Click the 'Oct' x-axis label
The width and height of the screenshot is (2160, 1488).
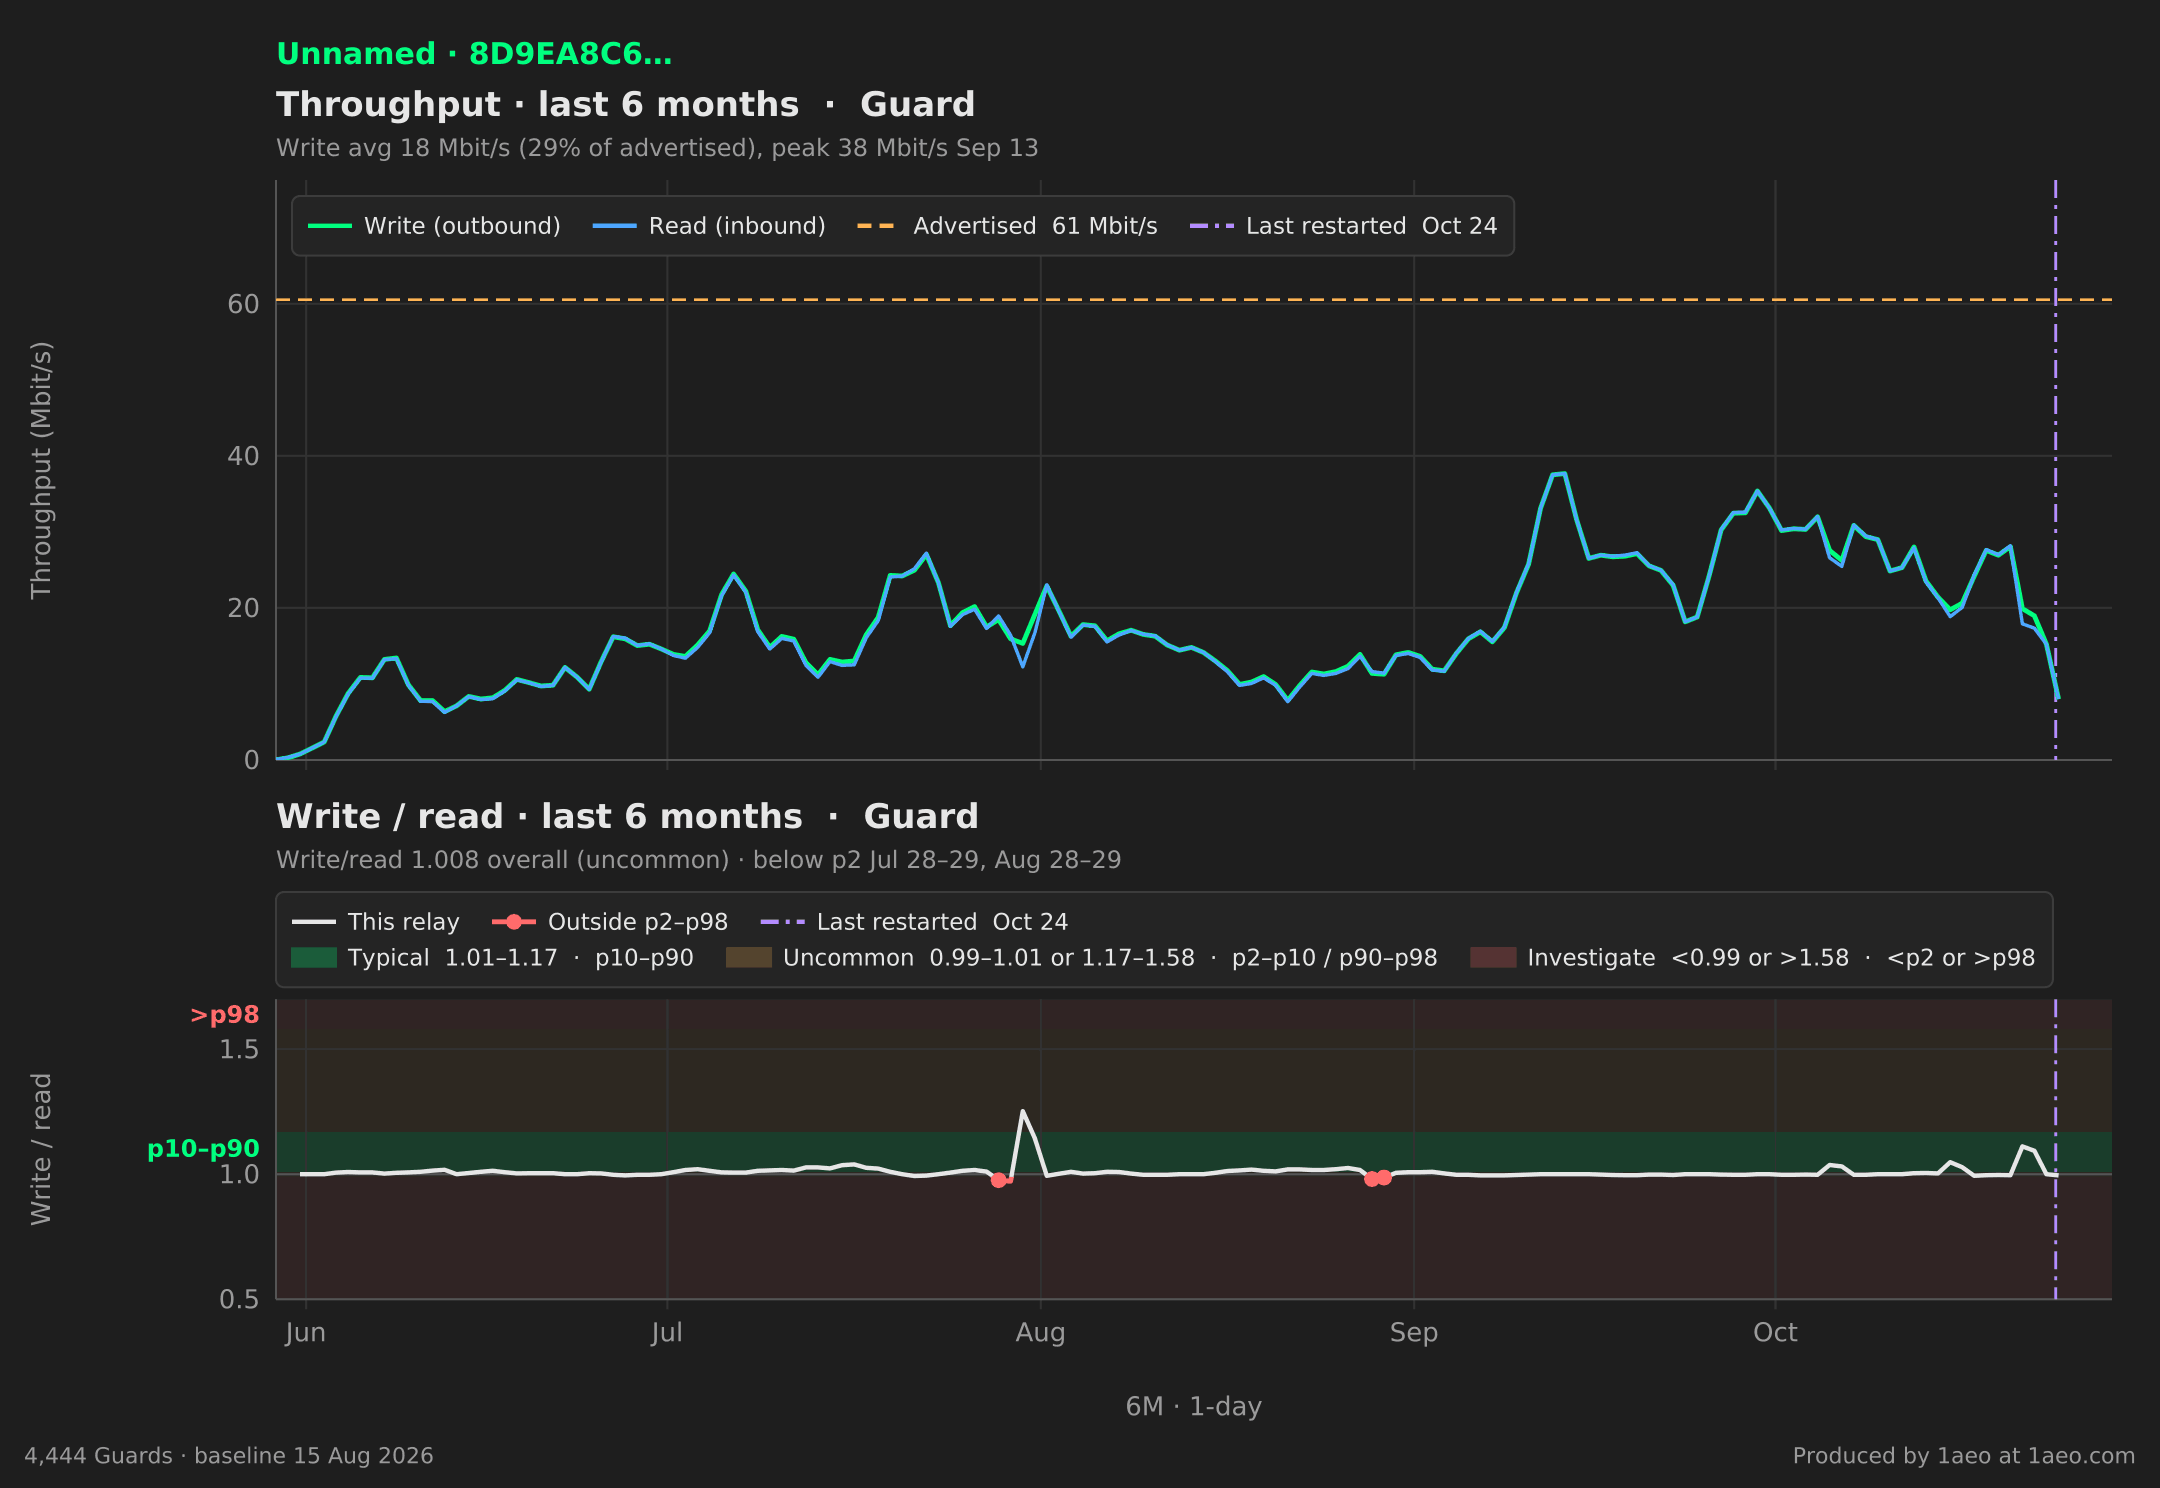click(x=1775, y=1333)
